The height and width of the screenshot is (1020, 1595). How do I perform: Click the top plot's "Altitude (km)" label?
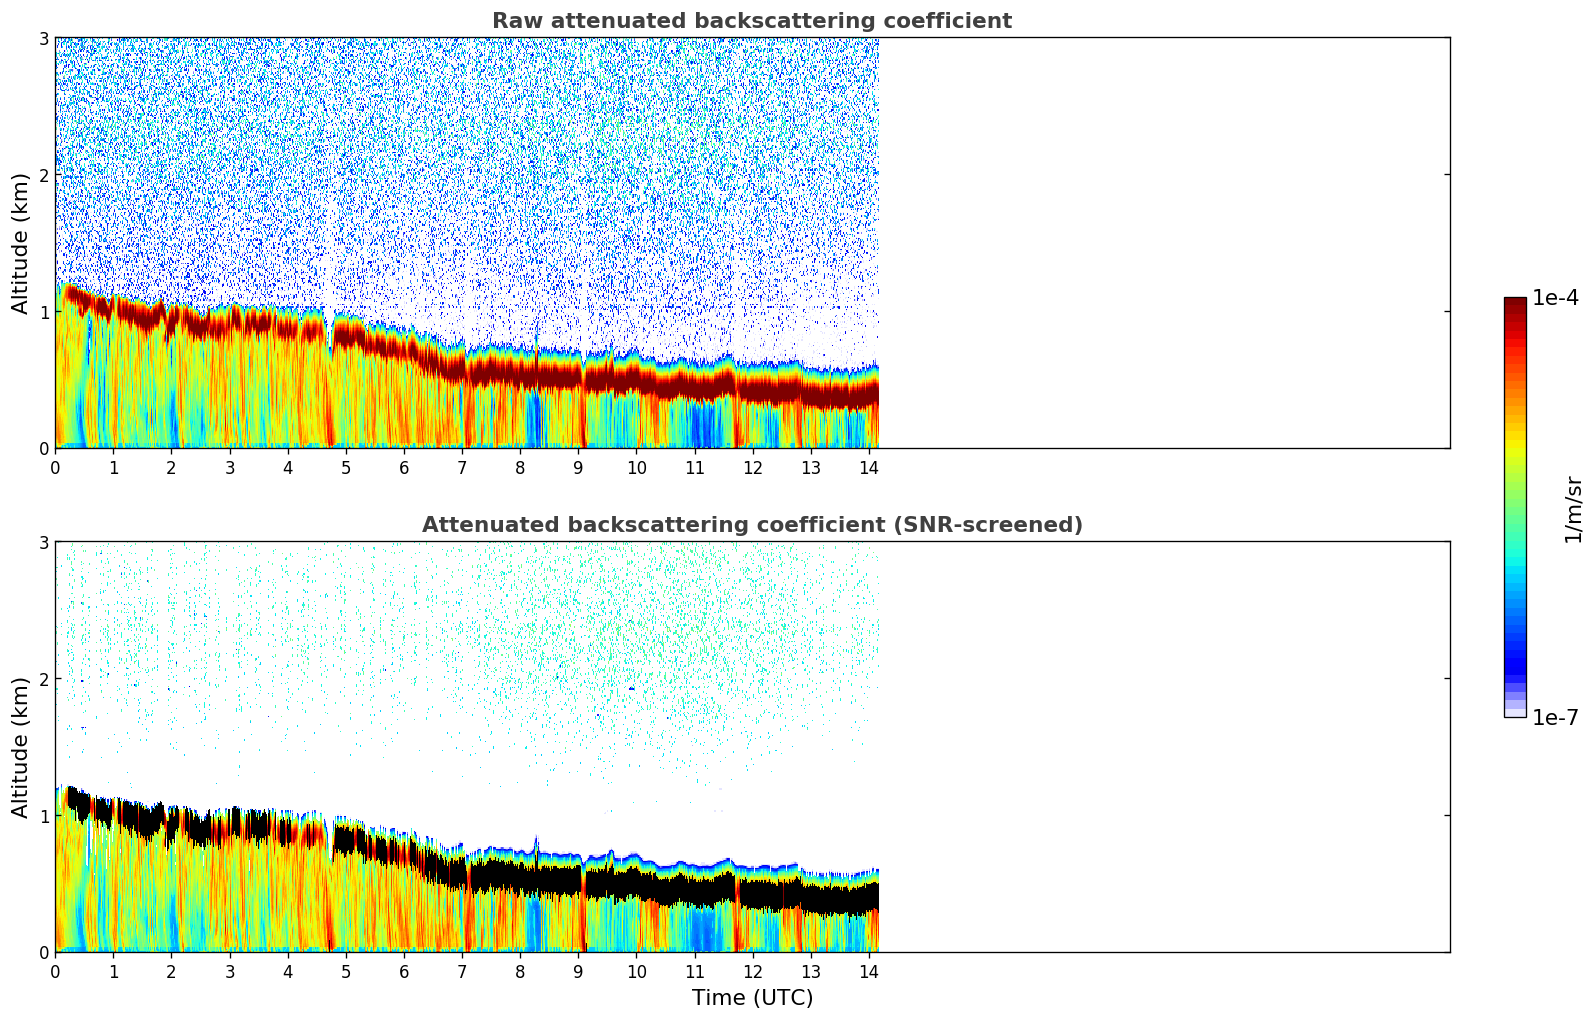(21, 243)
